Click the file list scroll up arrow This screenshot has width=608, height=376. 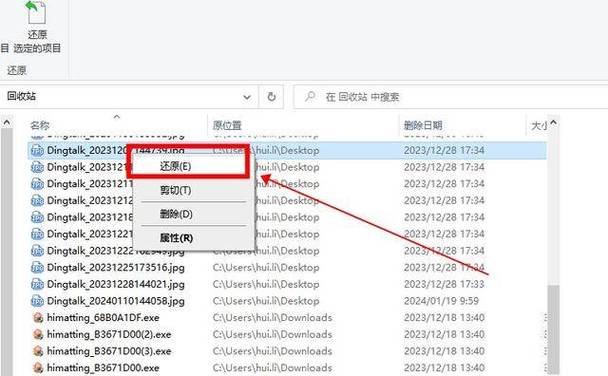(553, 123)
